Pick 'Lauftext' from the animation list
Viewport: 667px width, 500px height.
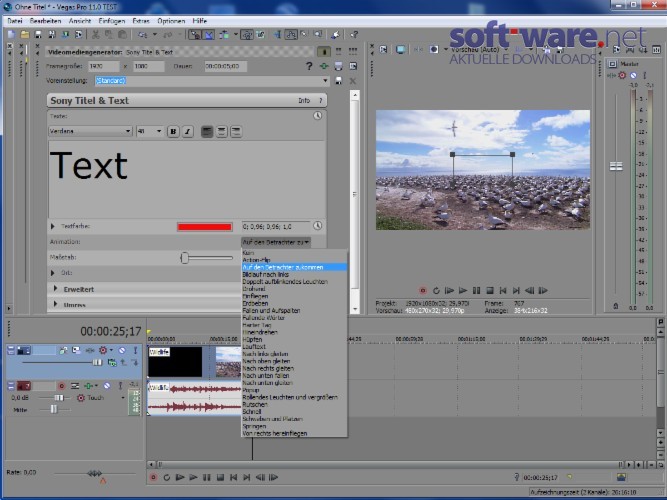[254, 347]
